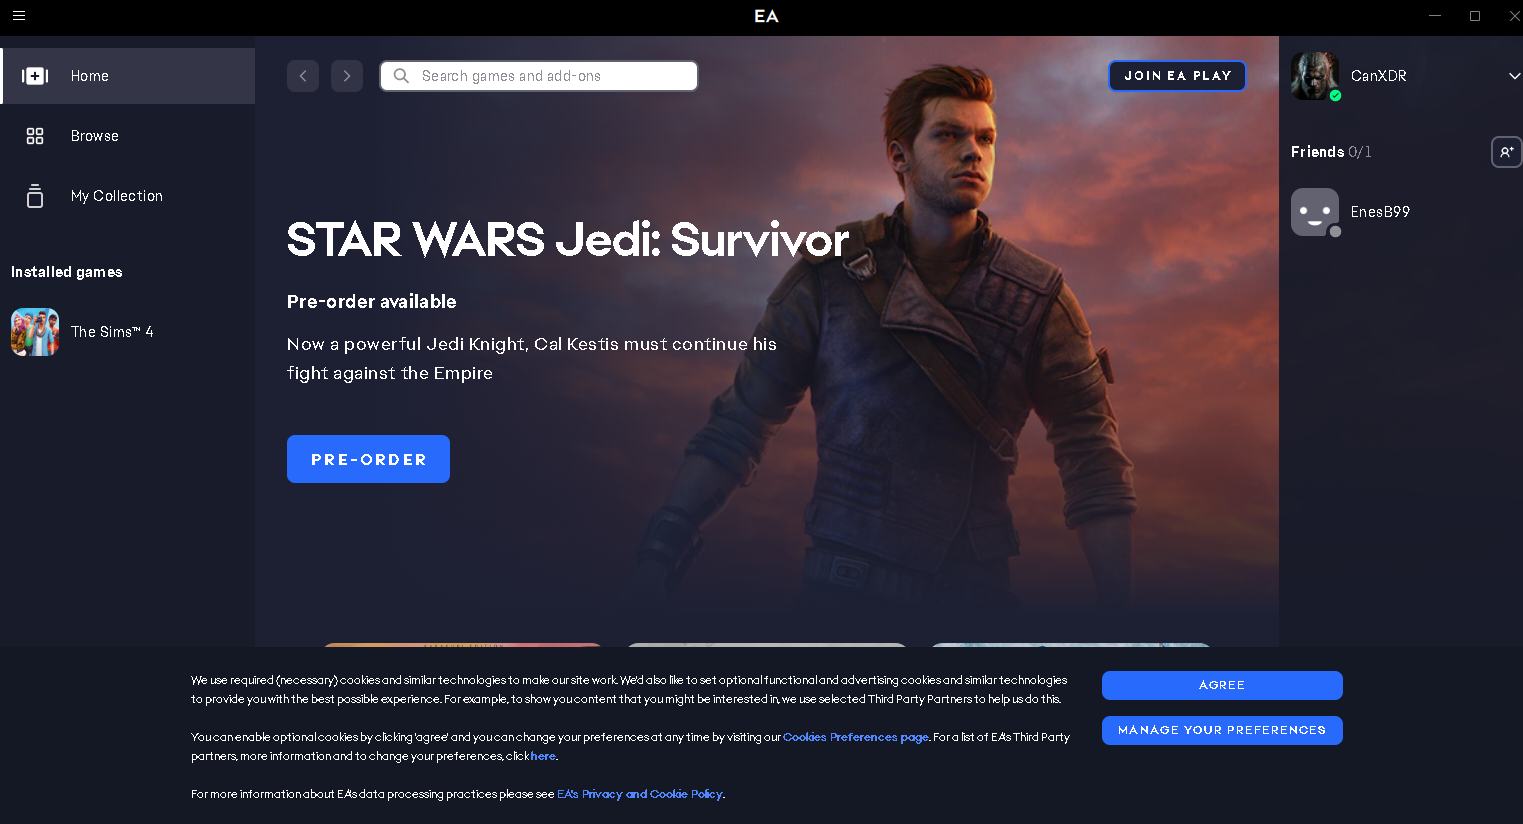The height and width of the screenshot is (824, 1523).
Task: Open the My Collection menu label
Action: 117,196
